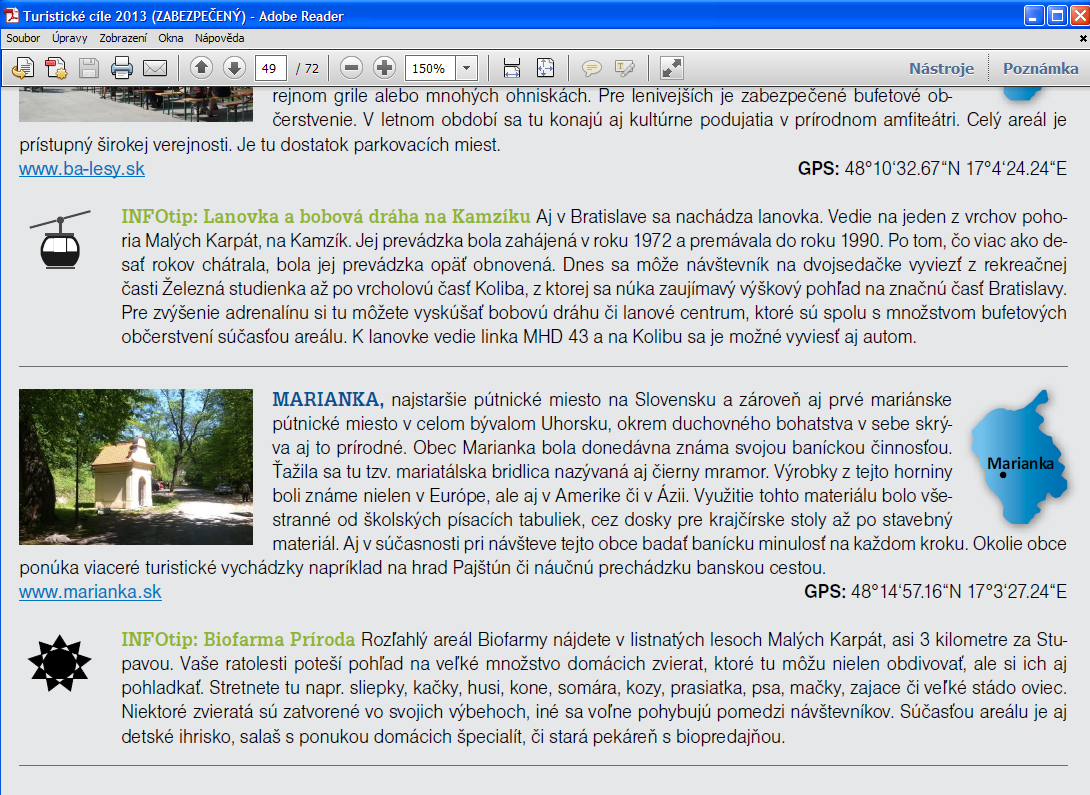
Task: Go to next page with down arrow
Action: pyautogui.click(x=233, y=68)
